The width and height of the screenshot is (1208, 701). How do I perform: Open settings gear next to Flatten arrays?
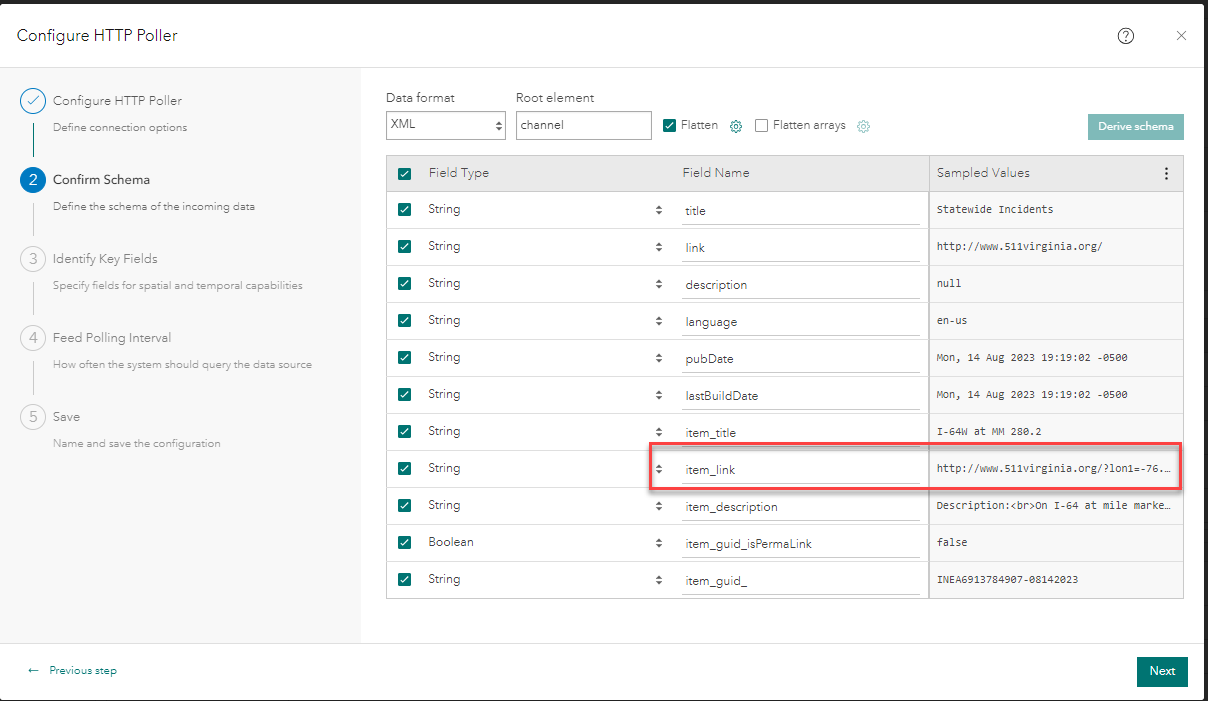click(x=863, y=126)
